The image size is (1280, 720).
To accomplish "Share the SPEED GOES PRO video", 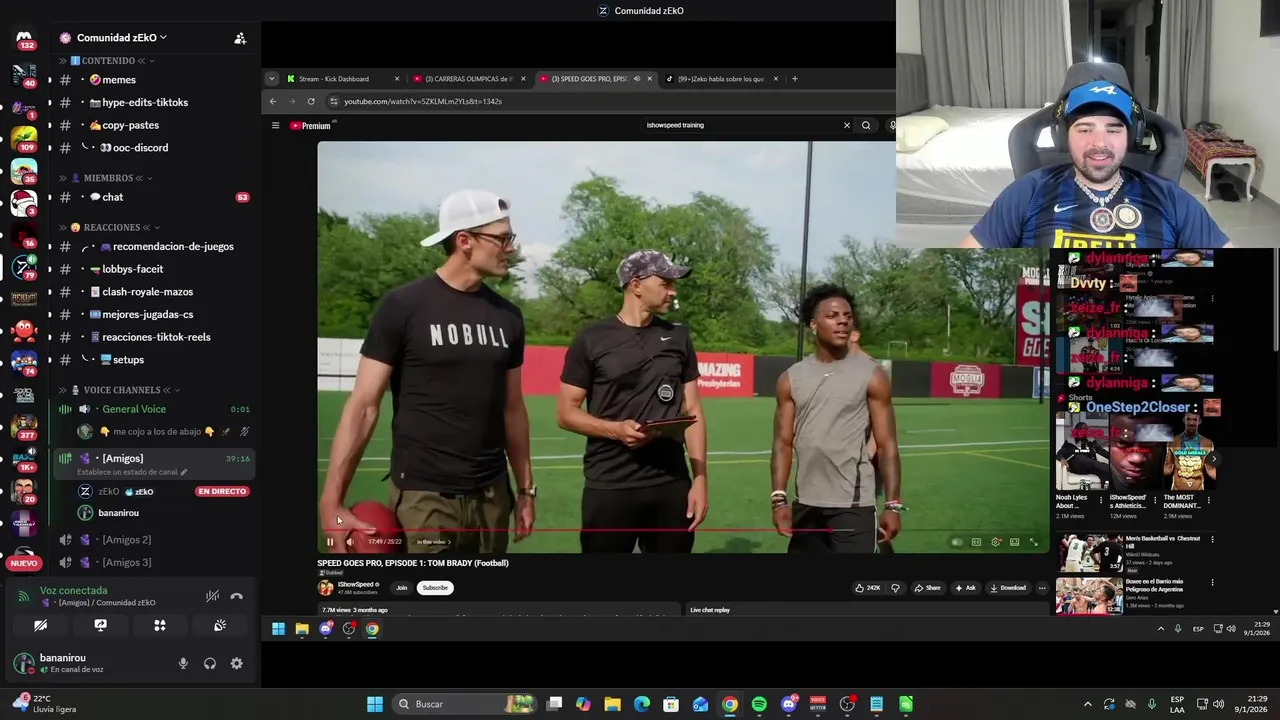I will (927, 588).
